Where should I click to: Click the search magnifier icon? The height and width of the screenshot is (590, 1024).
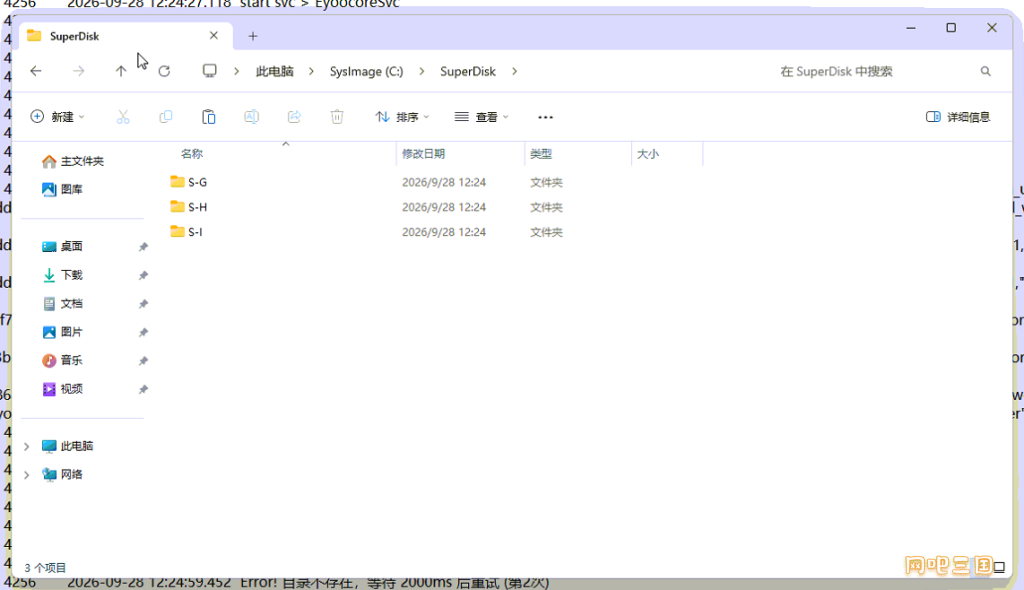pyautogui.click(x=985, y=71)
